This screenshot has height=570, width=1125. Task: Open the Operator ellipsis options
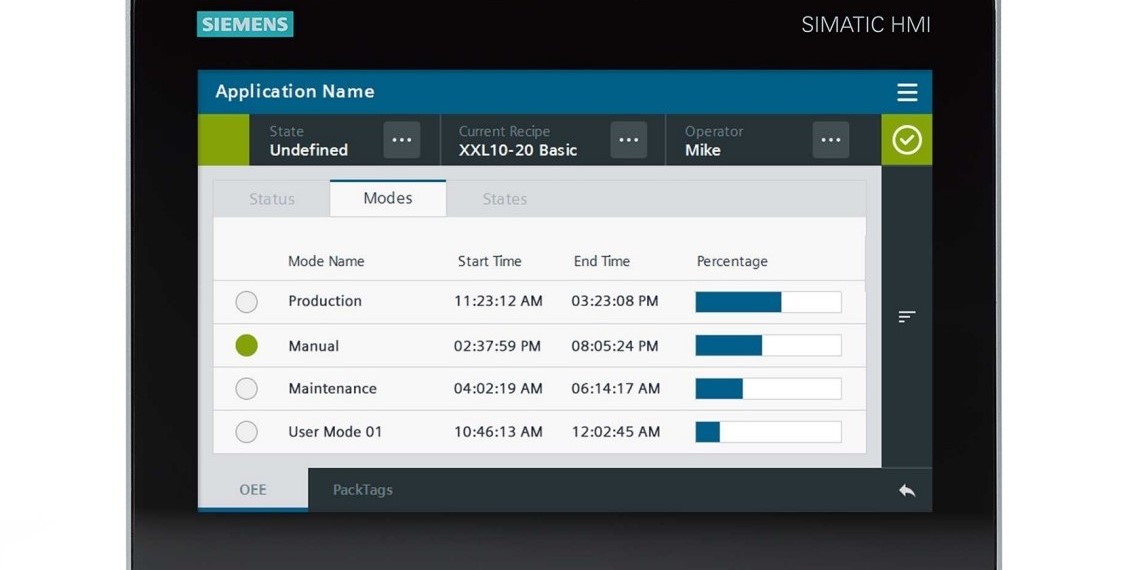coord(830,140)
